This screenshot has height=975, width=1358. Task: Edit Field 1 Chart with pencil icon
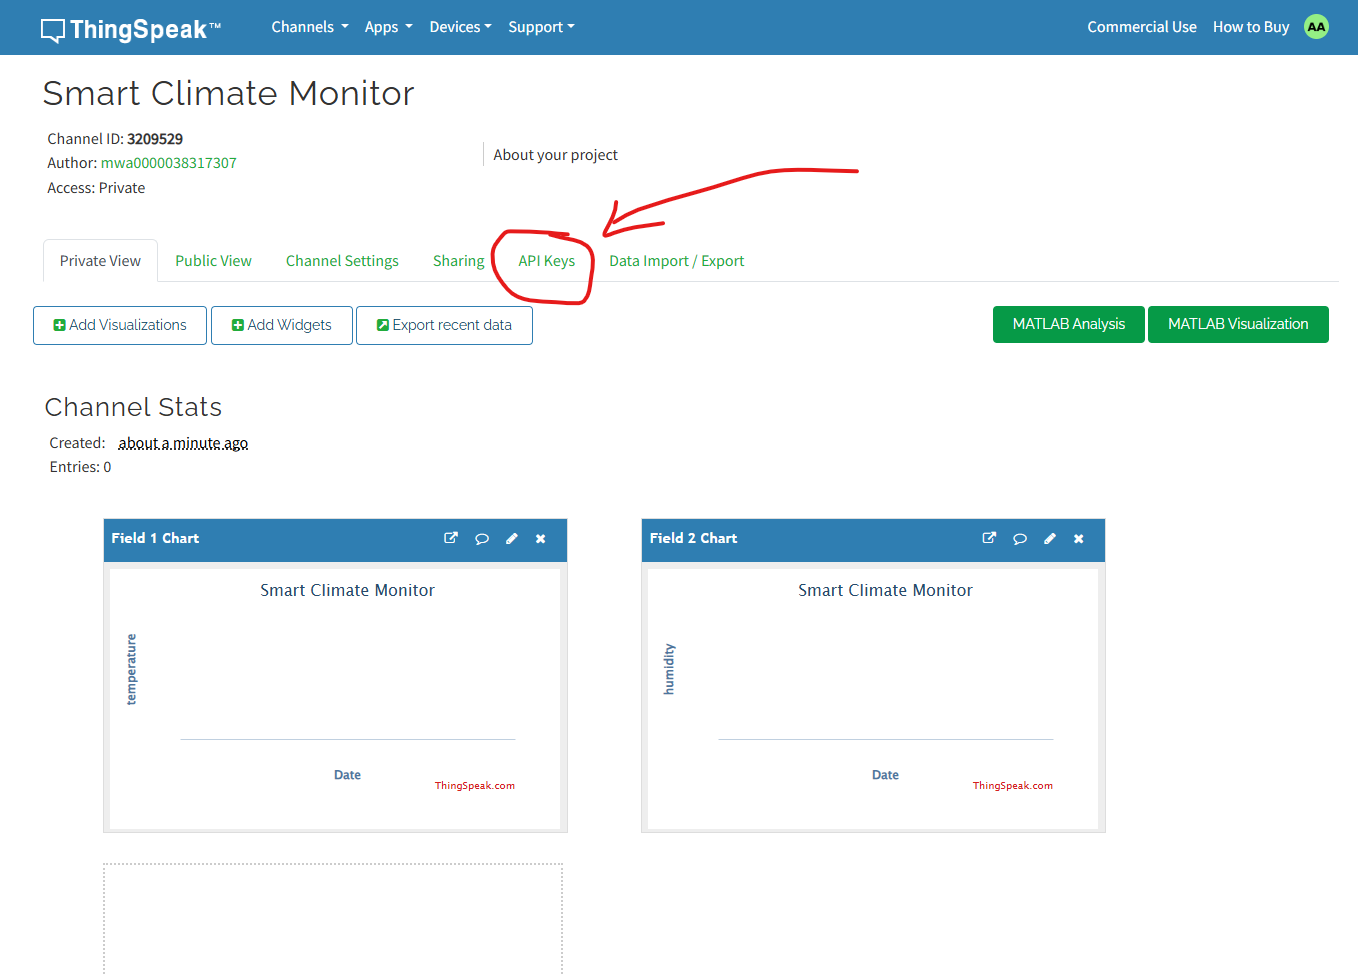pyautogui.click(x=512, y=539)
